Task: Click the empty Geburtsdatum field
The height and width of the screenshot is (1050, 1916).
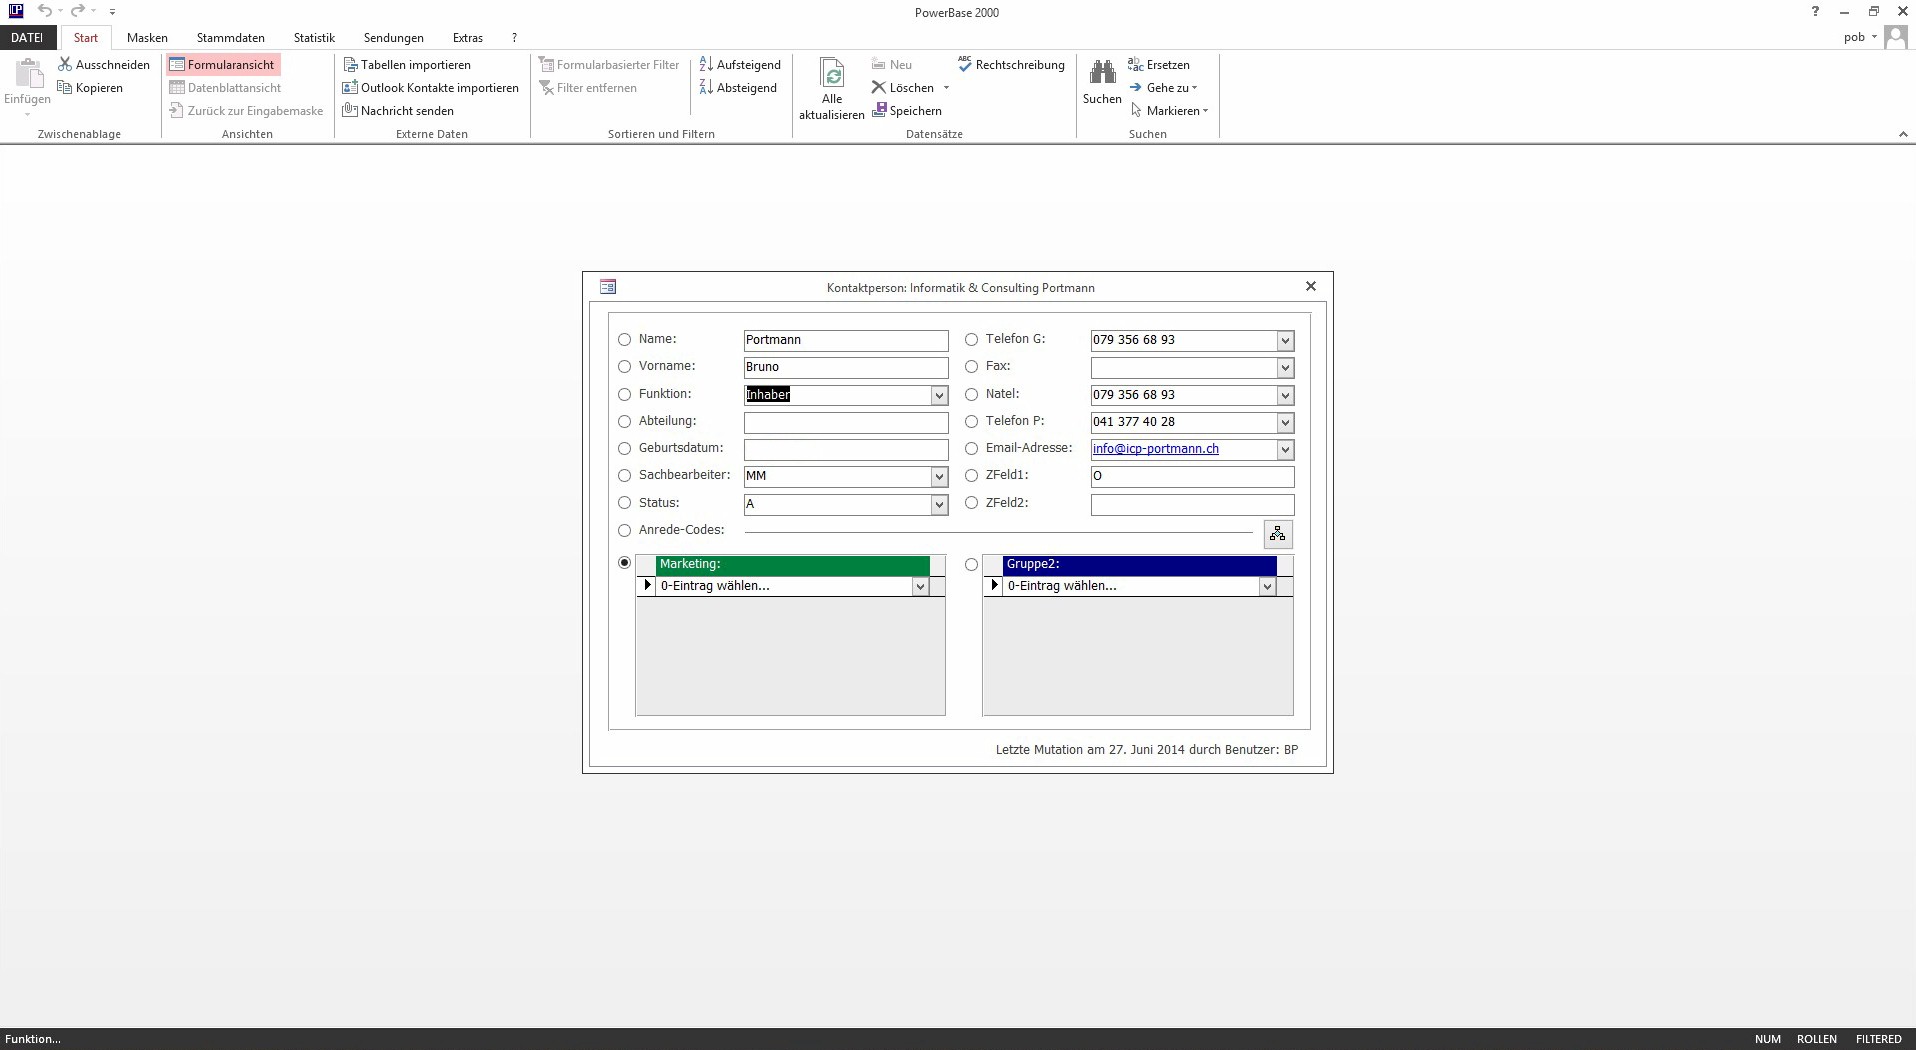Action: (x=846, y=450)
